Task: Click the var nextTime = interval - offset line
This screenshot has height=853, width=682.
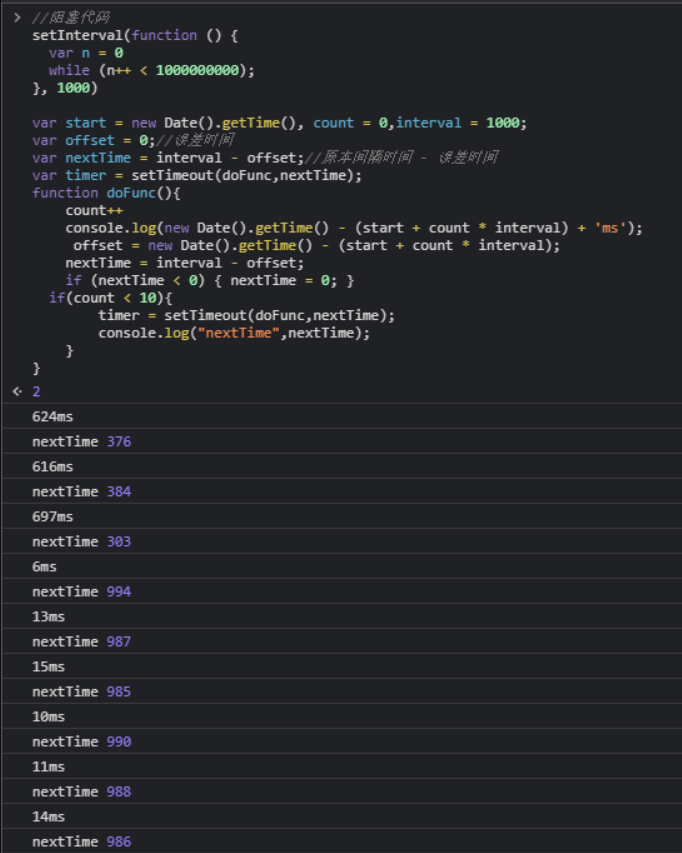Action: 265,158
